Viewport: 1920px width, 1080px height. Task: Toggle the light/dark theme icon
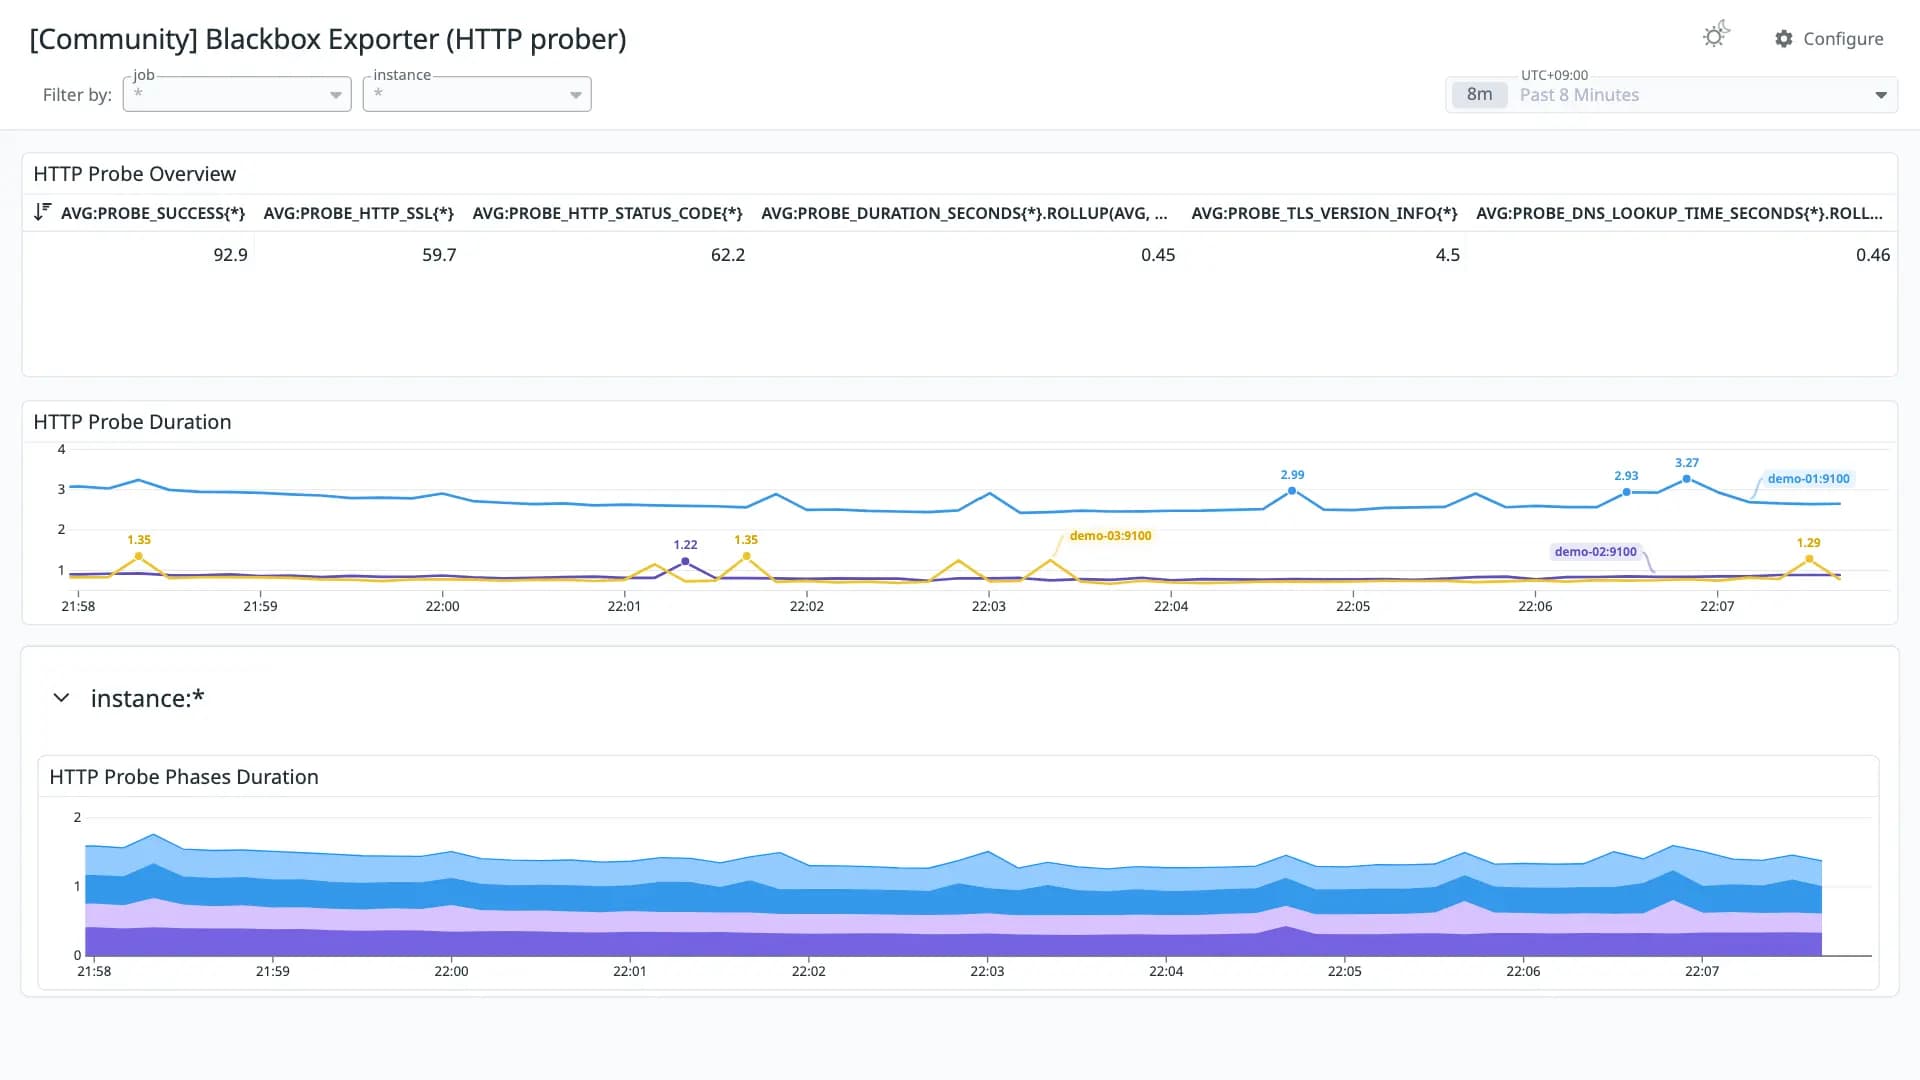(x=1715, y=36)
